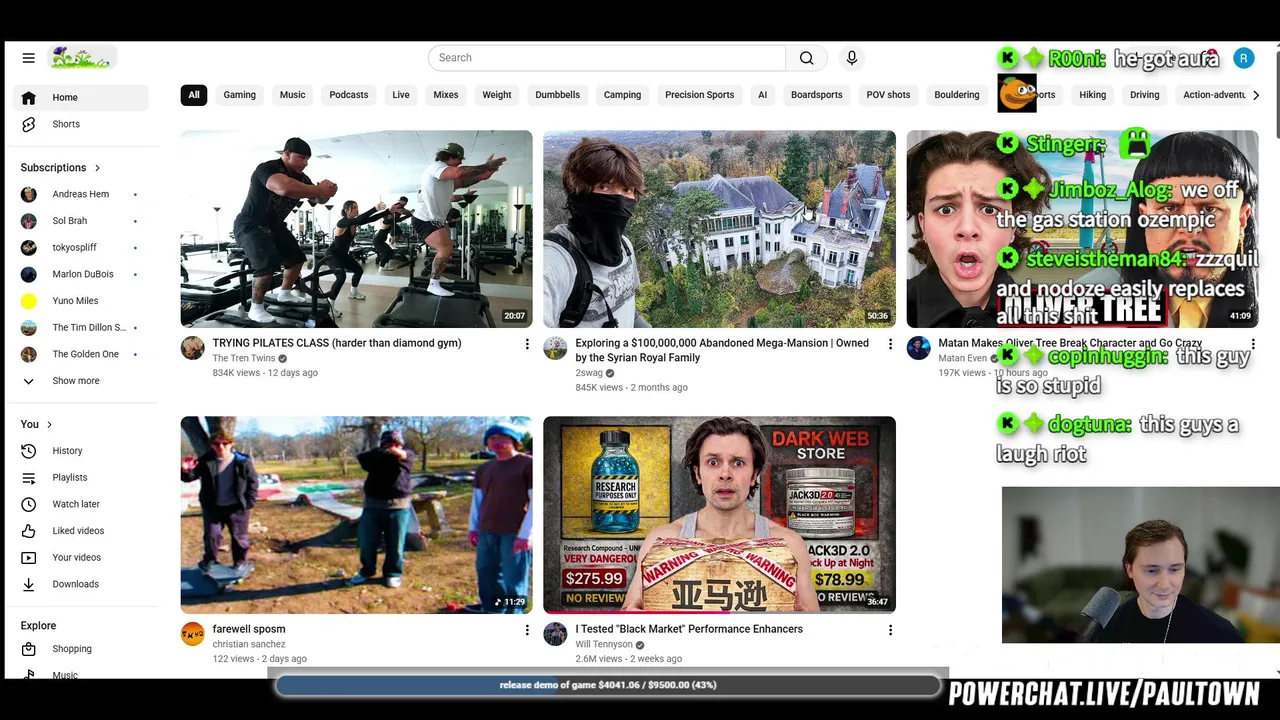Select the Camping filter chip
The height and width of the screenshot is (720, 1280).
(622, 95)
